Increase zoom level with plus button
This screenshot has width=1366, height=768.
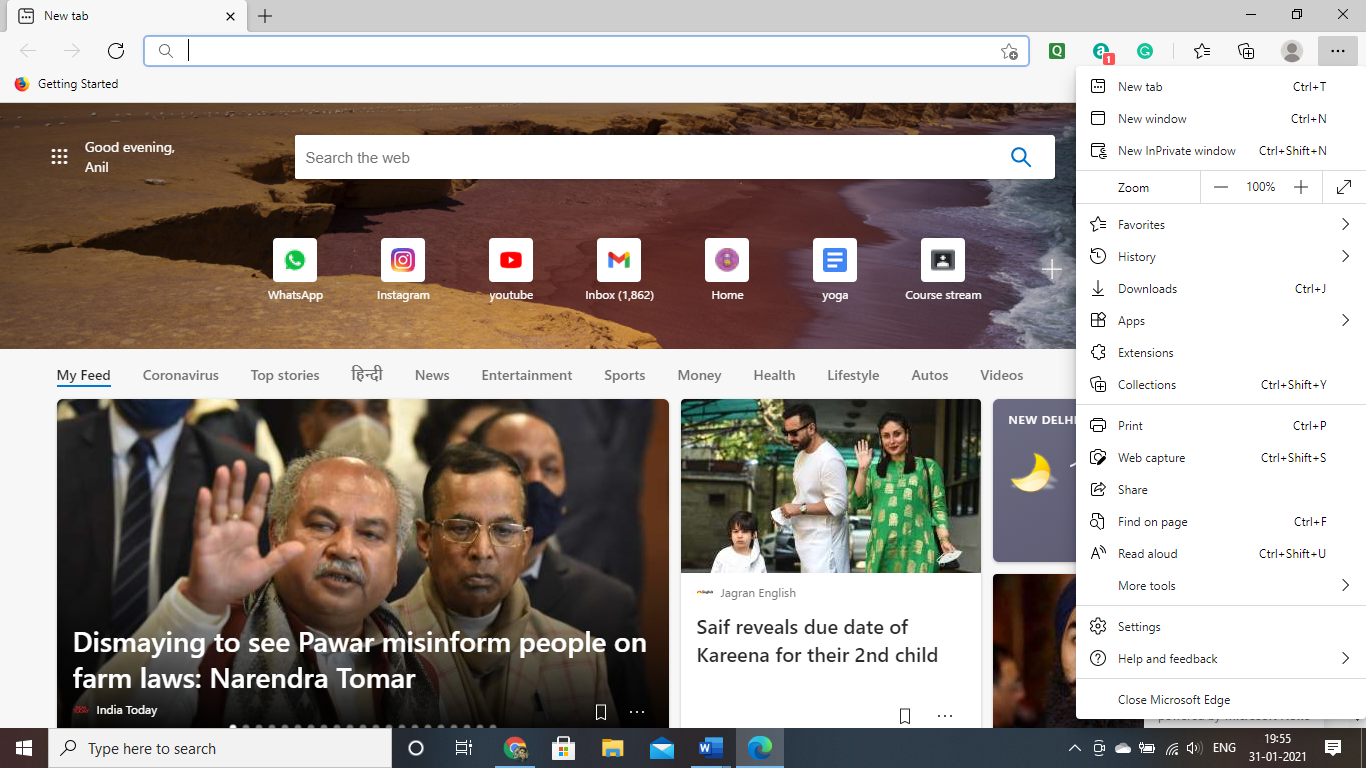(x=1300, y=187)
